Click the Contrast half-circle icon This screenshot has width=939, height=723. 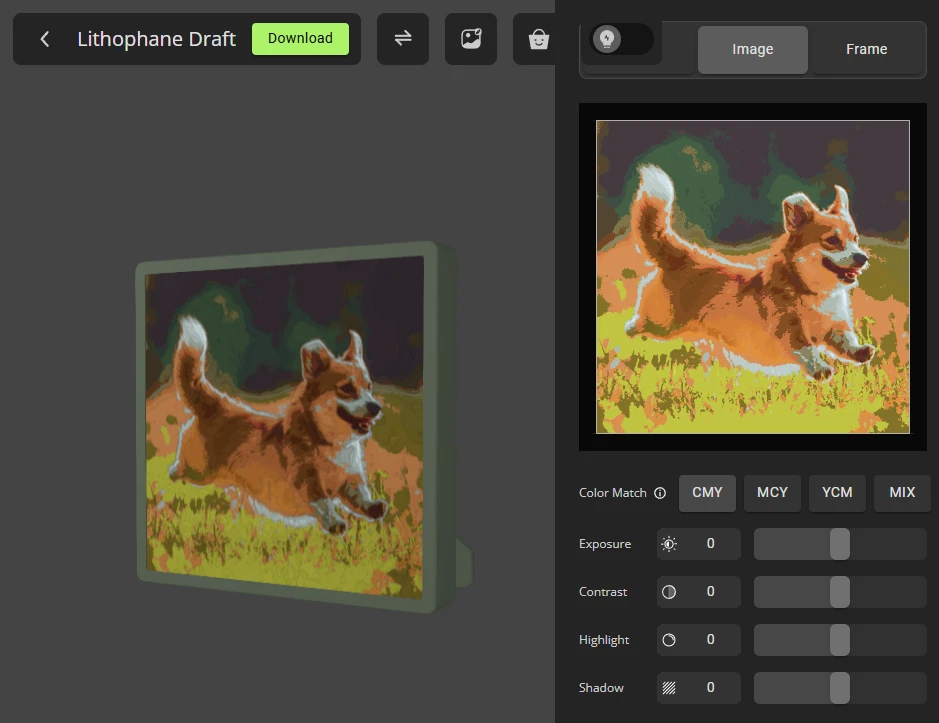pos(669,592)
